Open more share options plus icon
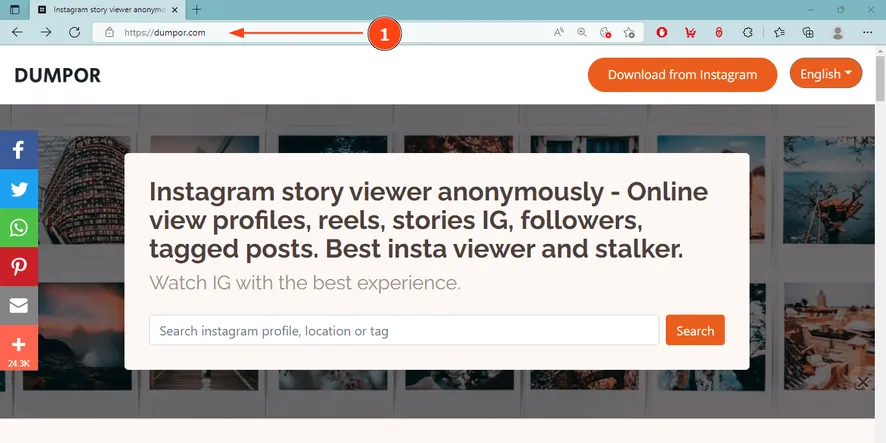The height and width of the screenshot is (443, 886). [x=19, y=348]
